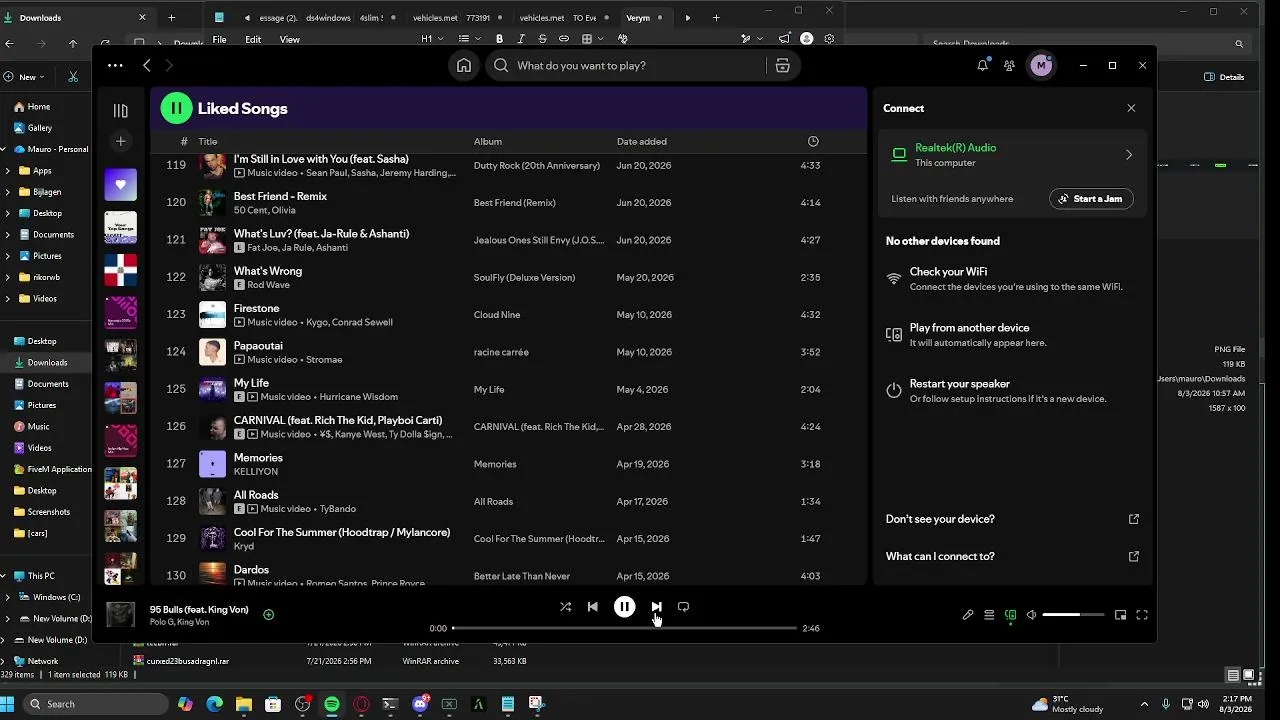The image size is (1280, 720).
Task: Pause Liked Songs with the green button
Action: click(176, 108)
